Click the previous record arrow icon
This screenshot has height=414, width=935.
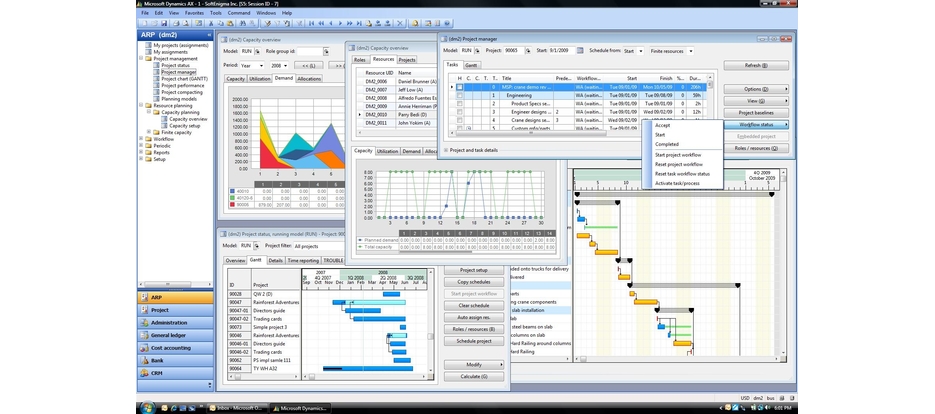(330, 23)
